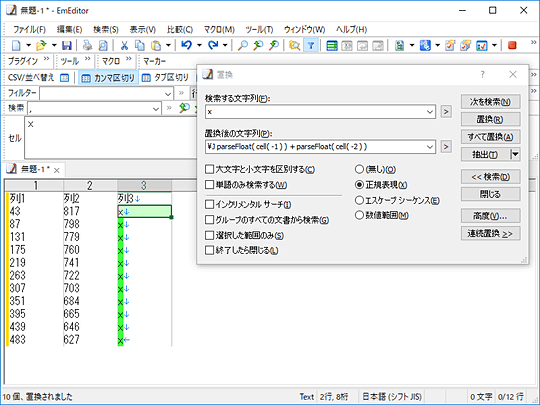Click the Print icon in toolbar

point(87,45)
